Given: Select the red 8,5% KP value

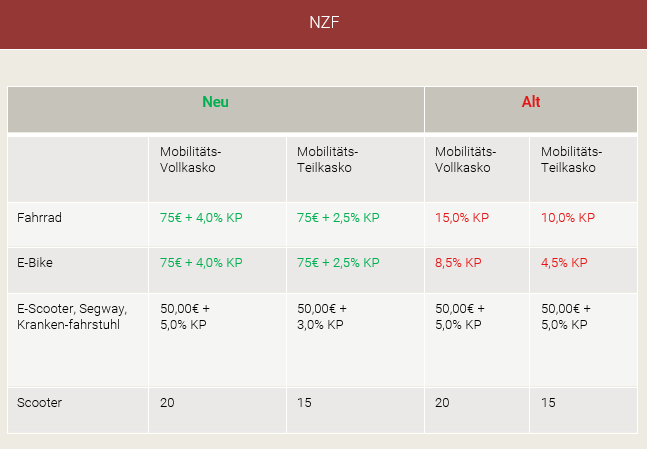Looking at the screenshot, I should click(458, 263).
